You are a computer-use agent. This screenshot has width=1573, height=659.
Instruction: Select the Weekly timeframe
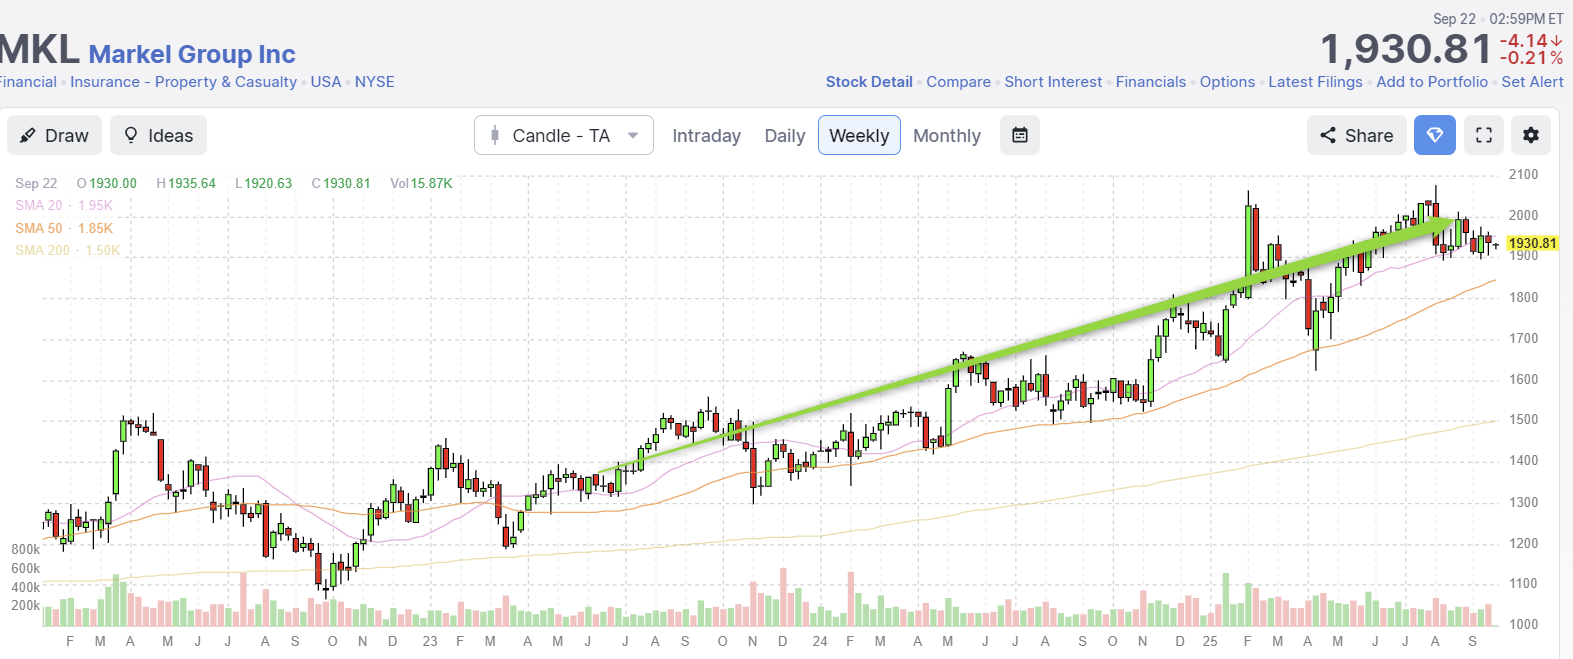coord(859,136)
